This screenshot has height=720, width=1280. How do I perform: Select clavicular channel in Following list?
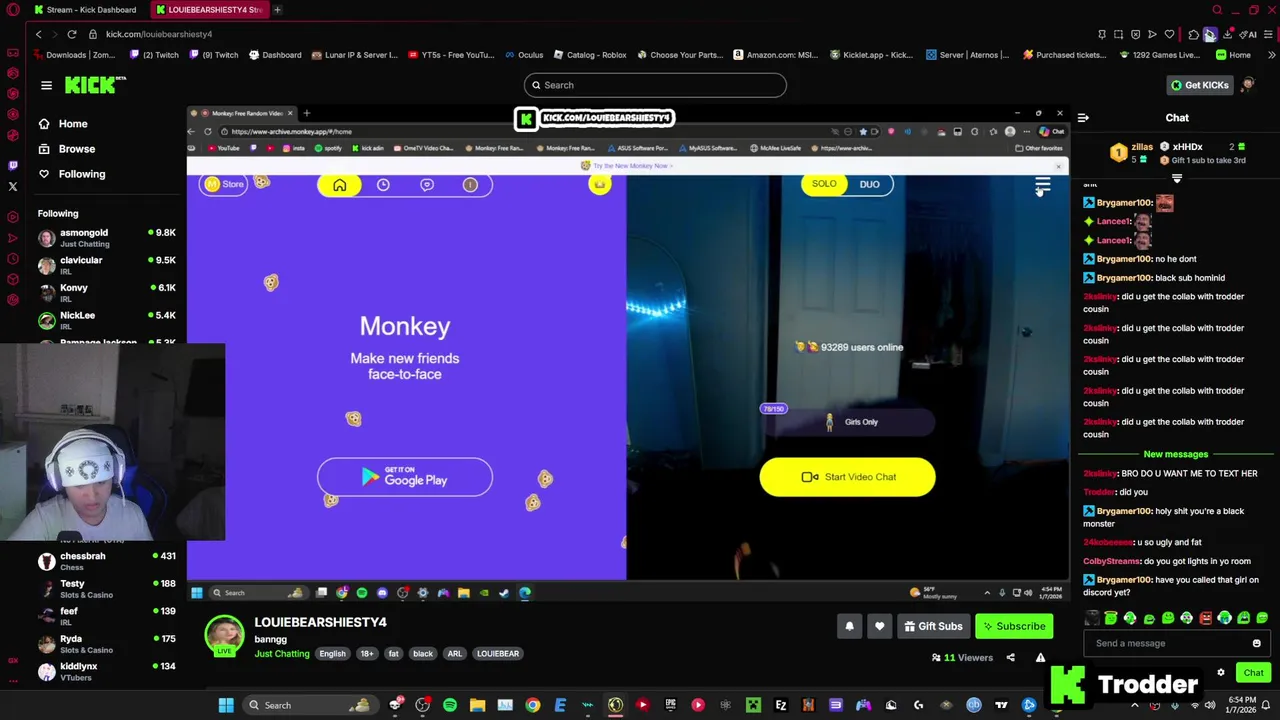106,265
